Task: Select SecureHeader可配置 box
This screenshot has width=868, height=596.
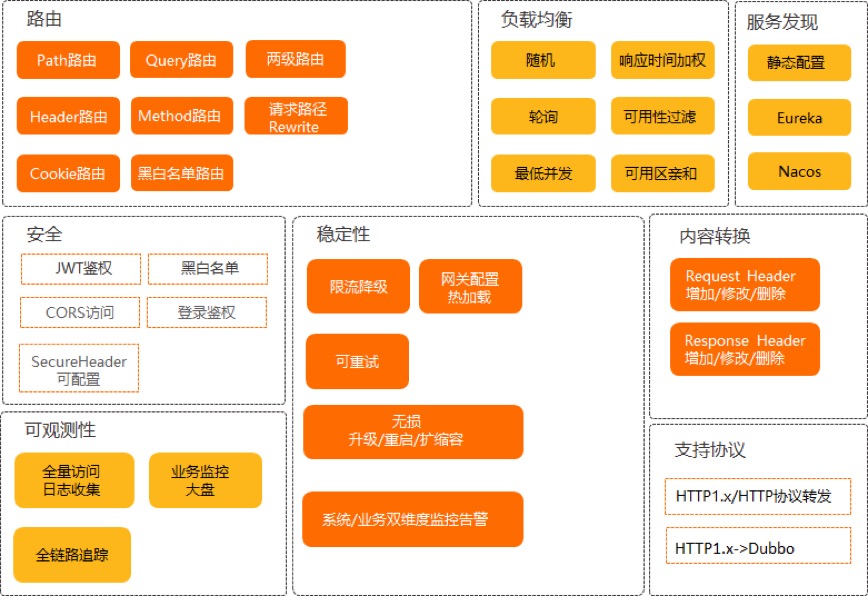Action: tap(79, 369)
